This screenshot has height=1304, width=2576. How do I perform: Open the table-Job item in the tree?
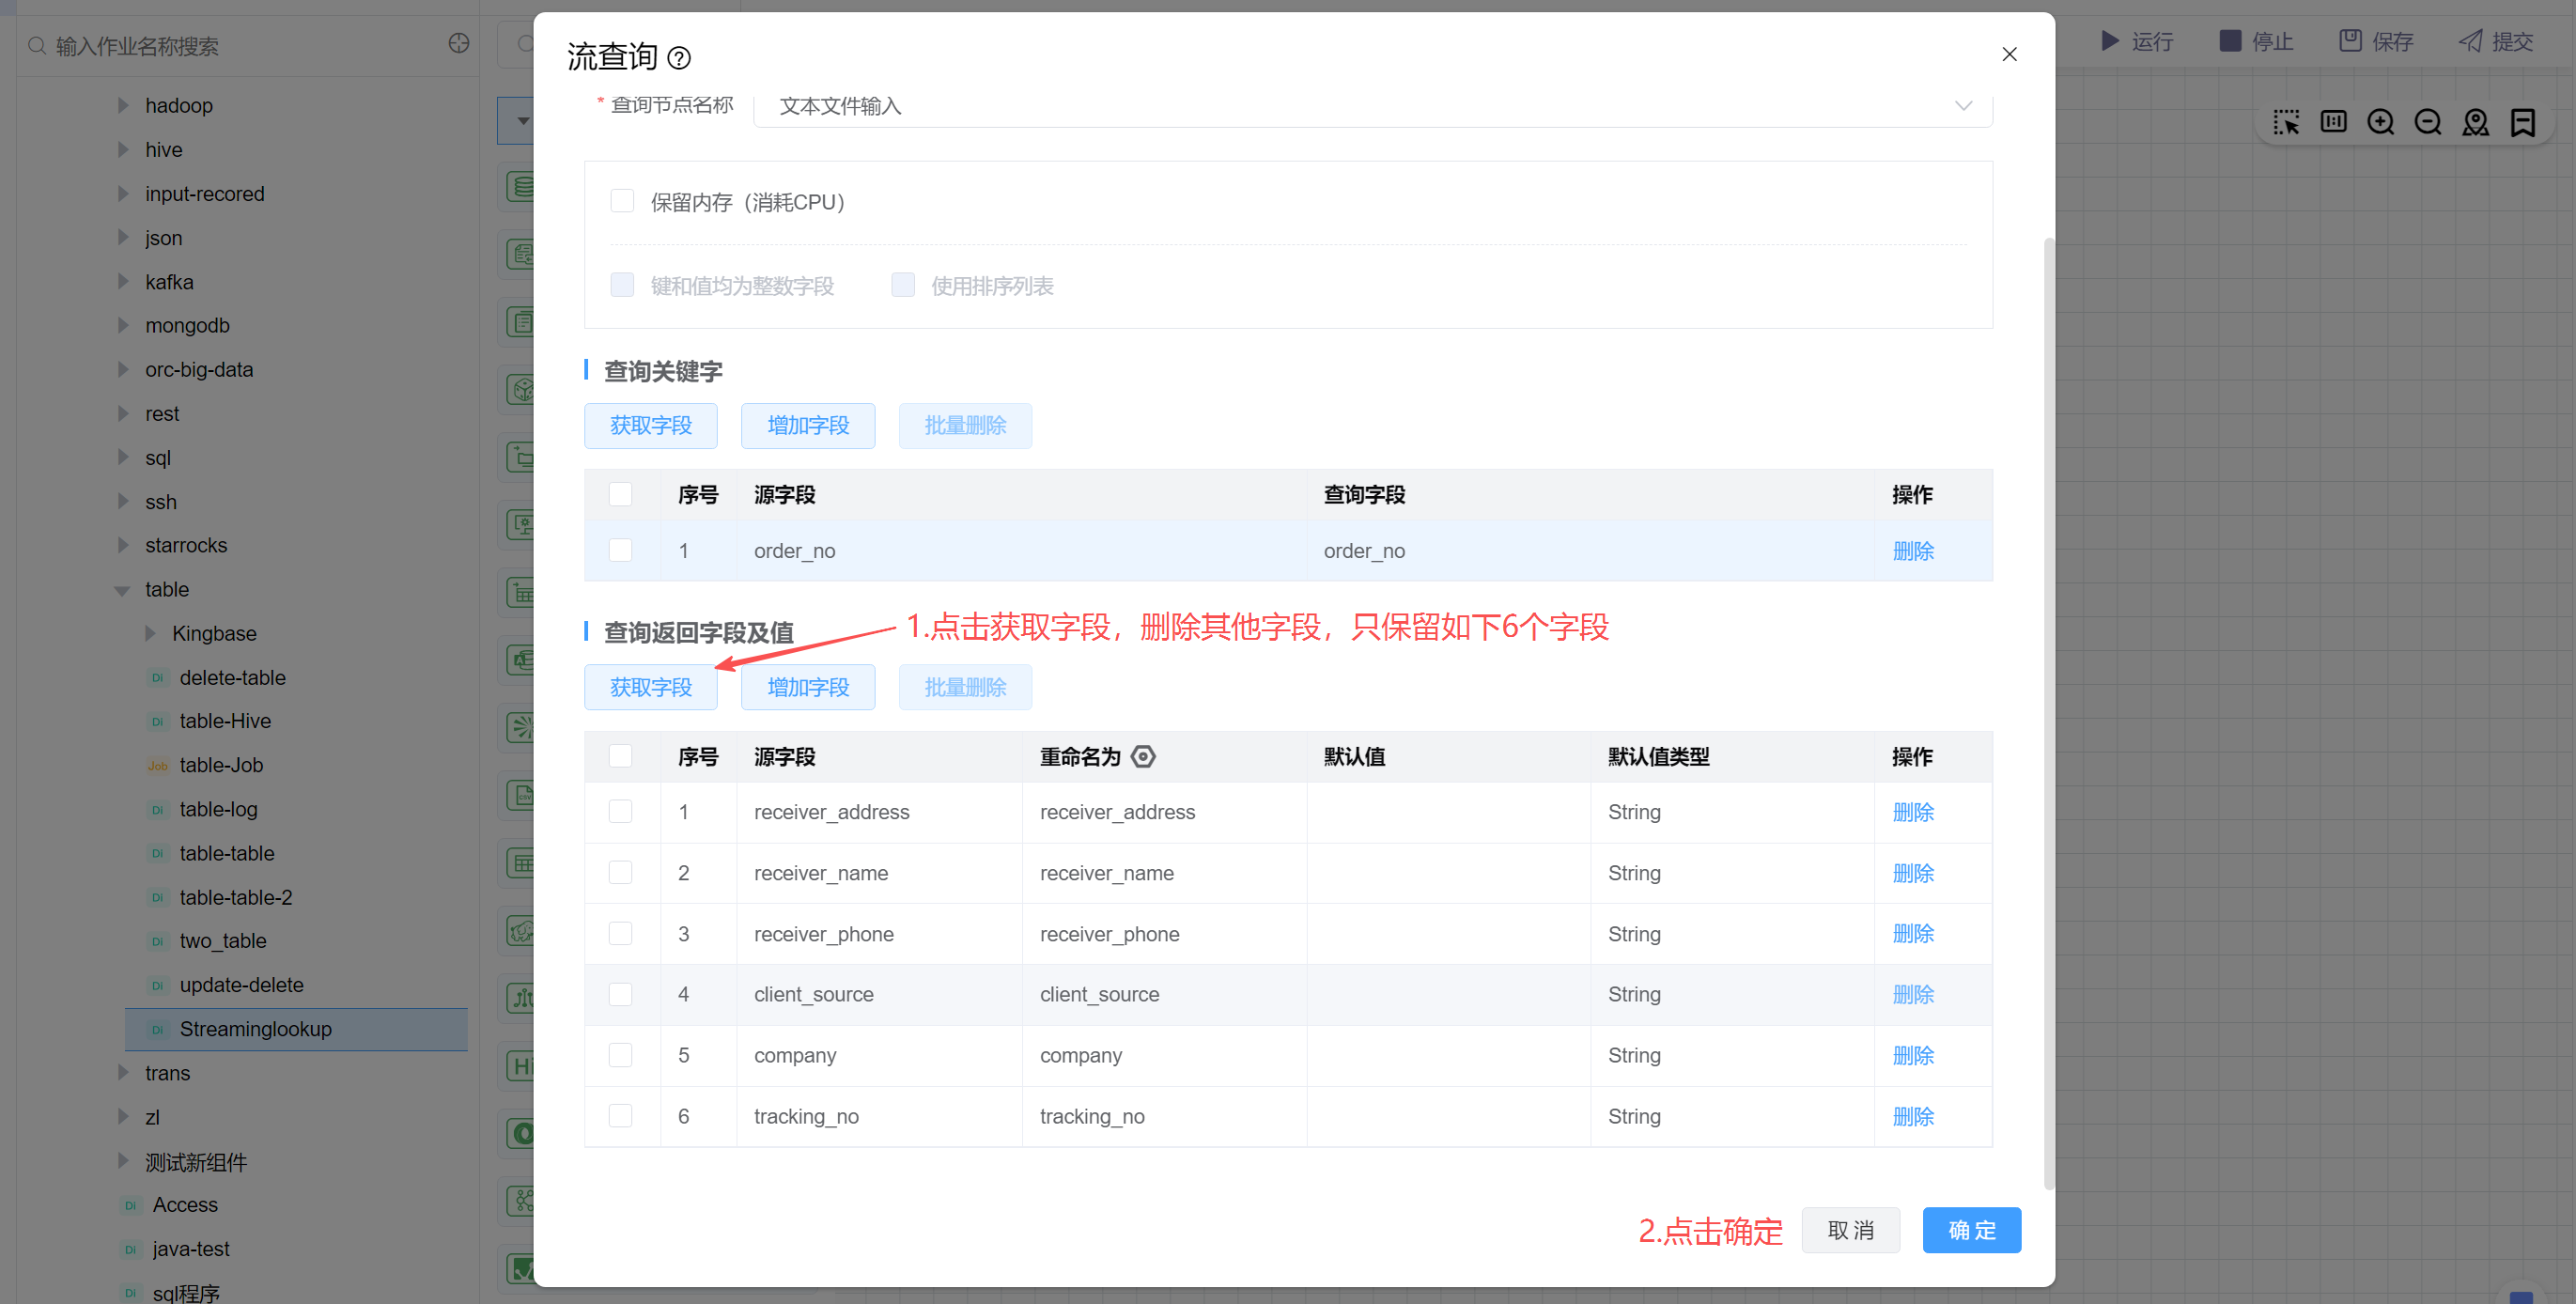click(x=221, y=765)
